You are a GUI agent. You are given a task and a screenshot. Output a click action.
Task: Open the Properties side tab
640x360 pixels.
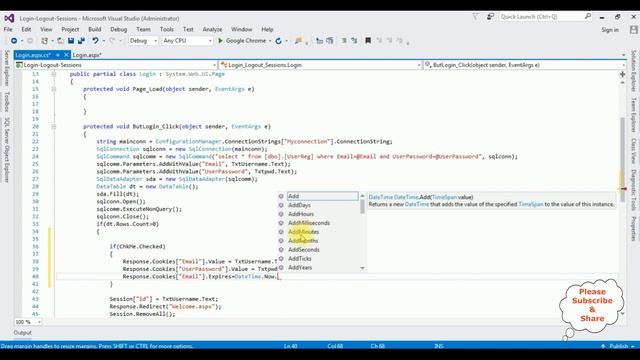(633, 229)
